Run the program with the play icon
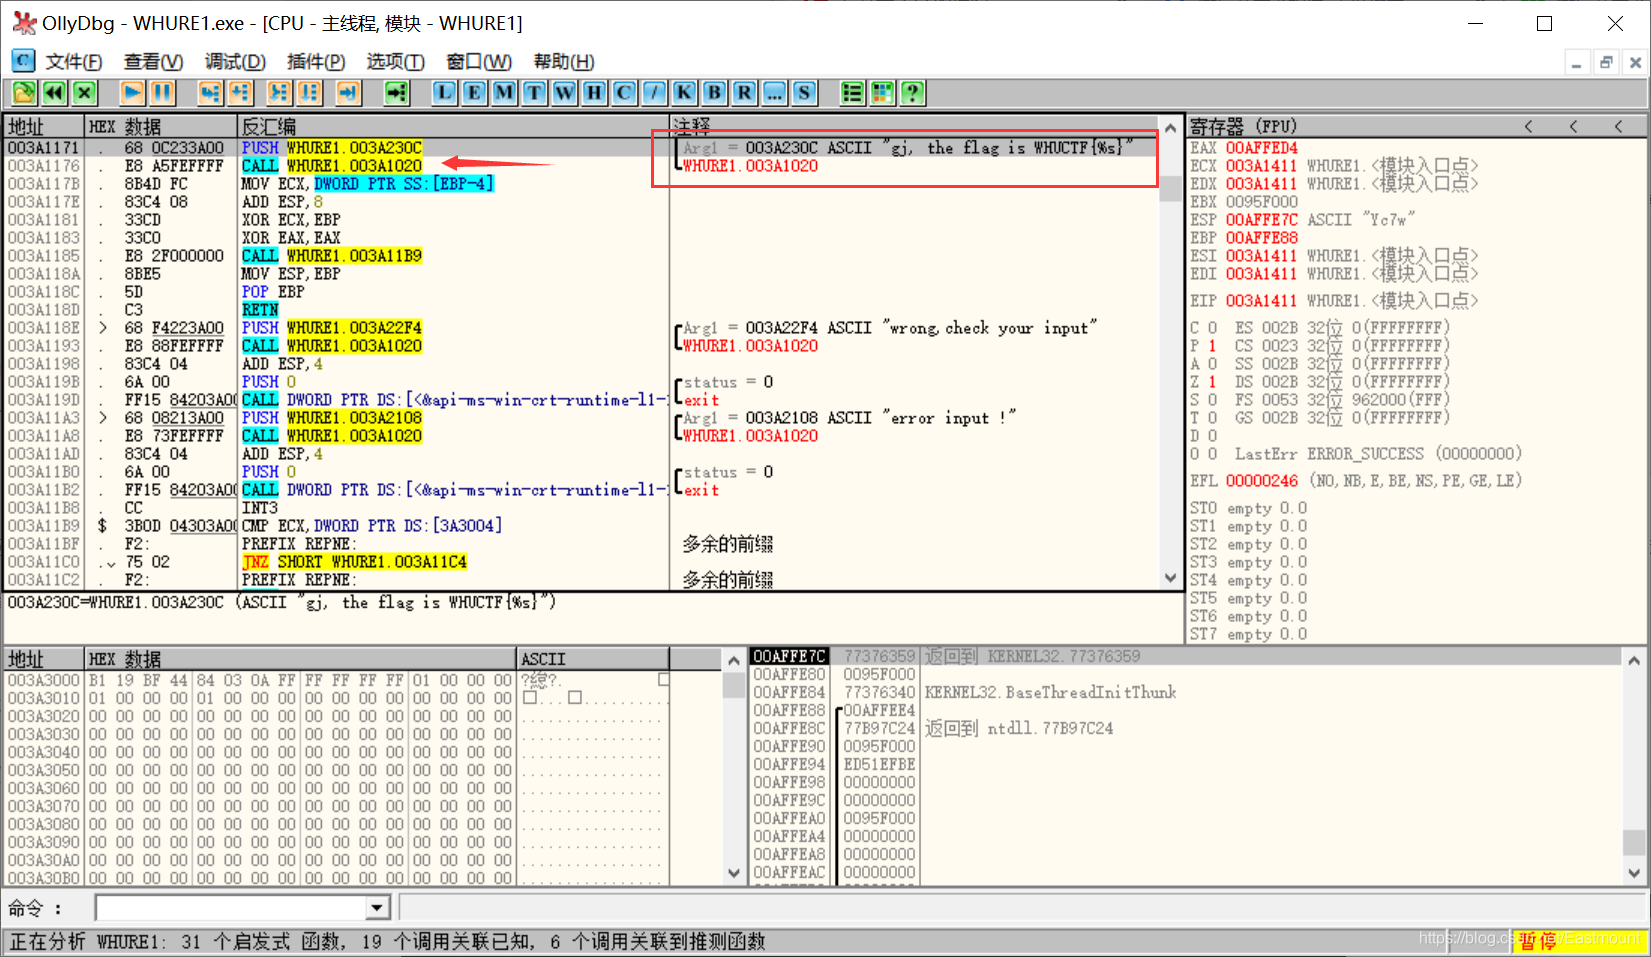 (x=132, y=93)
